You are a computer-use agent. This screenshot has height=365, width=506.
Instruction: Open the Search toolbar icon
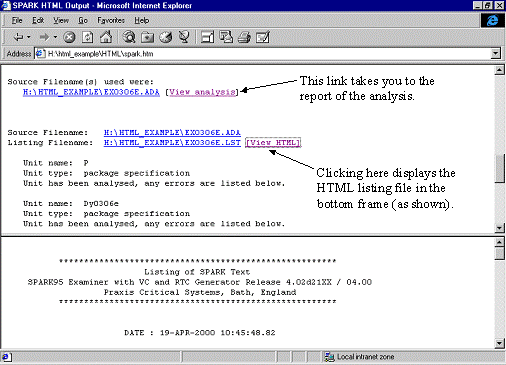click(x=129, y=37)
